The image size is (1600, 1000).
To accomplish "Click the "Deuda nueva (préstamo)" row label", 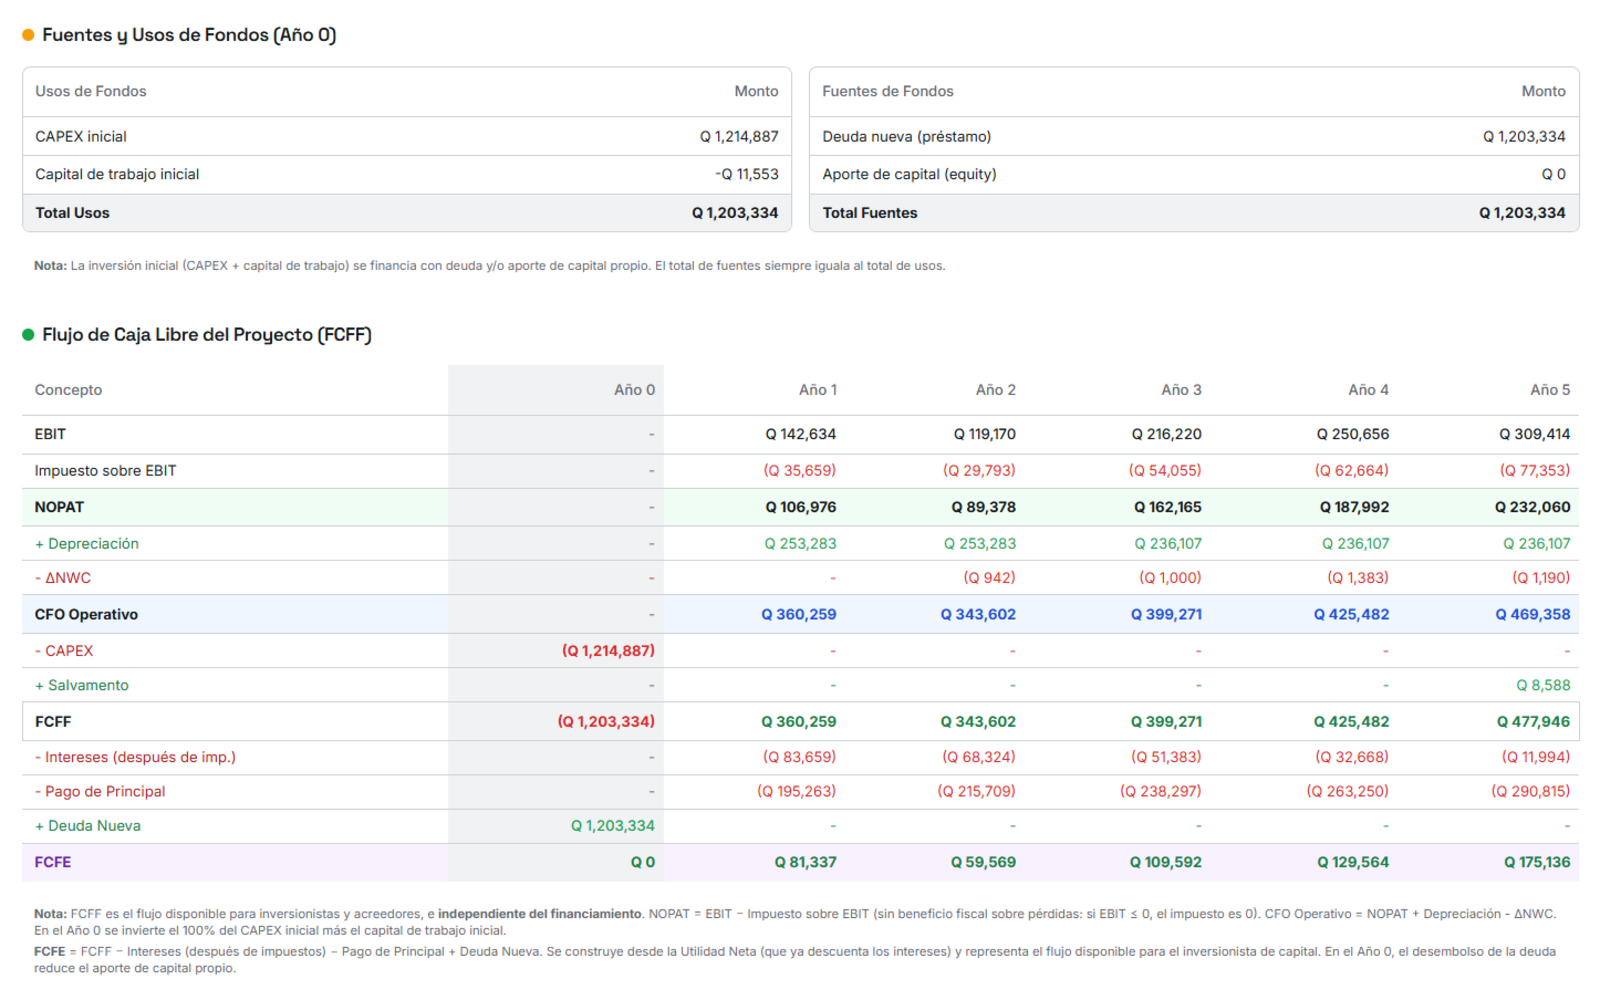I will click(x=907, y=137).
